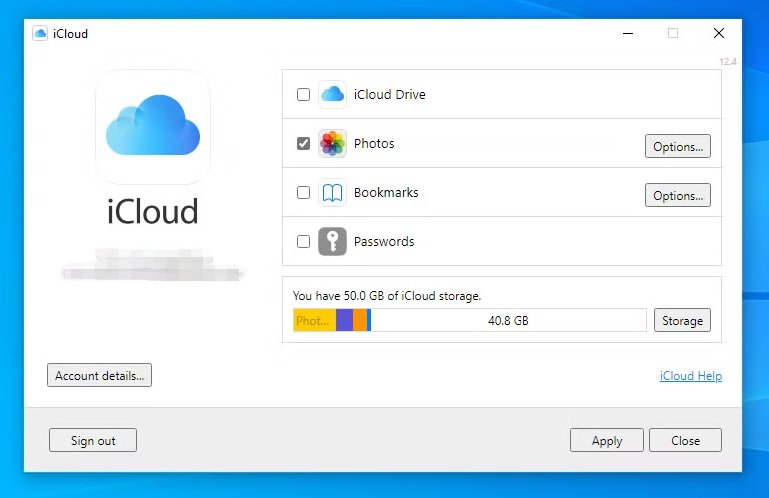Click the iCloud Drive cloud icon
Viewport: 769px width, 498px height.
pos(333,94)
